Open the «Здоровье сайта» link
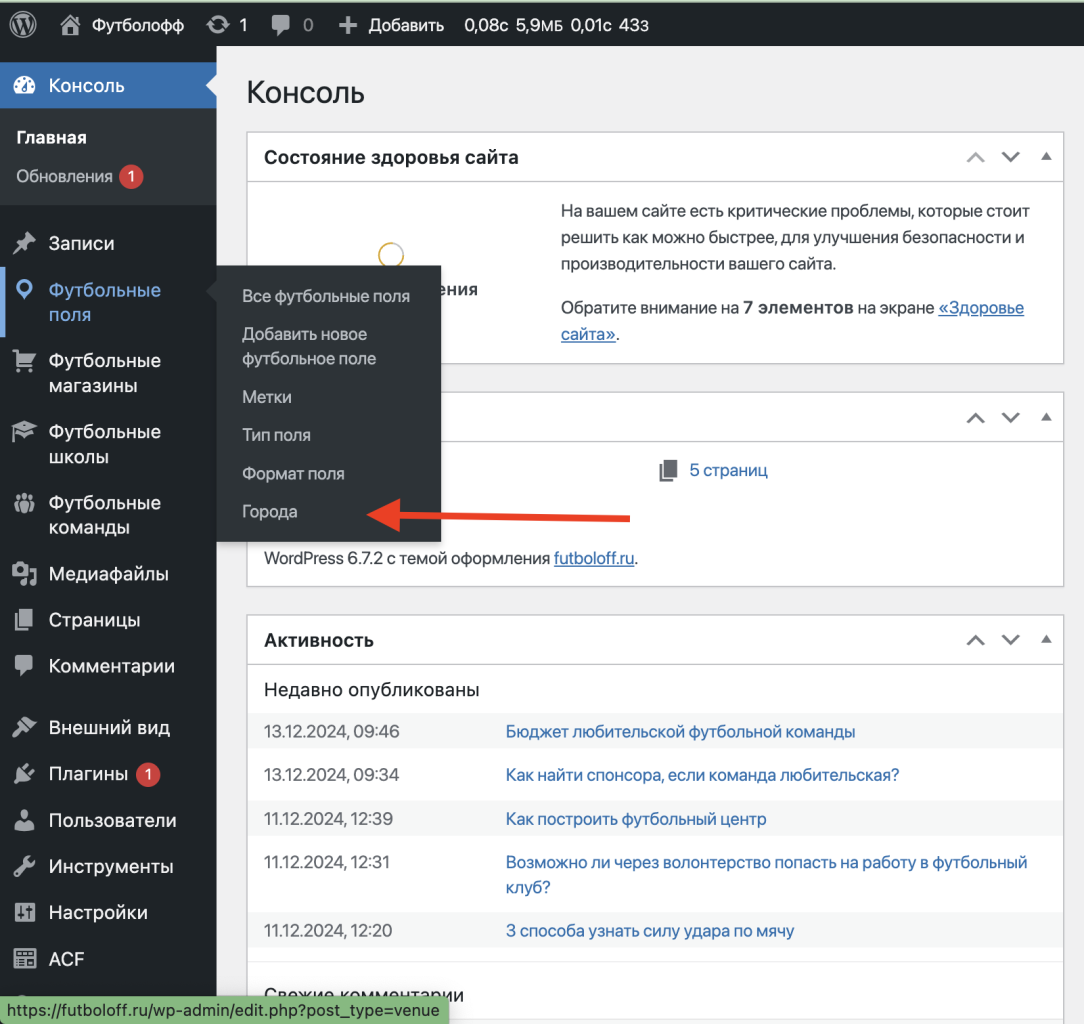1084x1024 pixels. click(980, 308)
